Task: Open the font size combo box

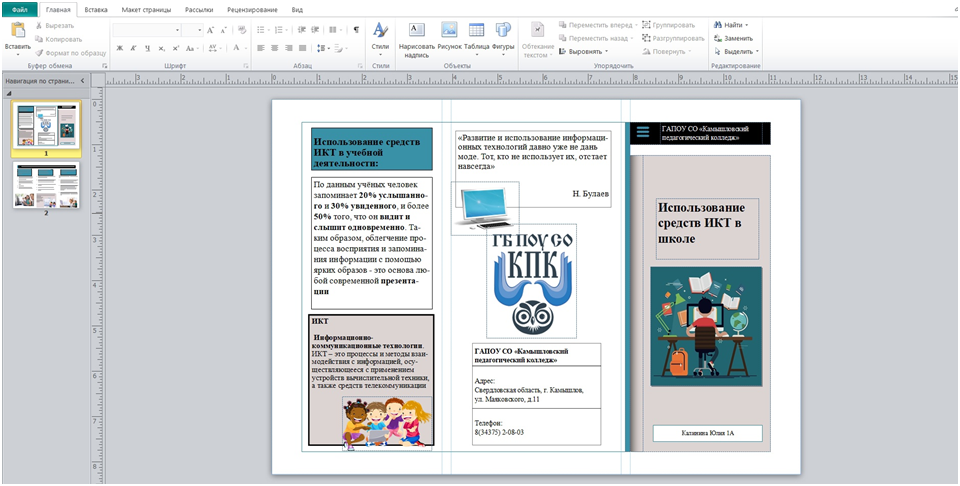Action: [x=192, y=29]
